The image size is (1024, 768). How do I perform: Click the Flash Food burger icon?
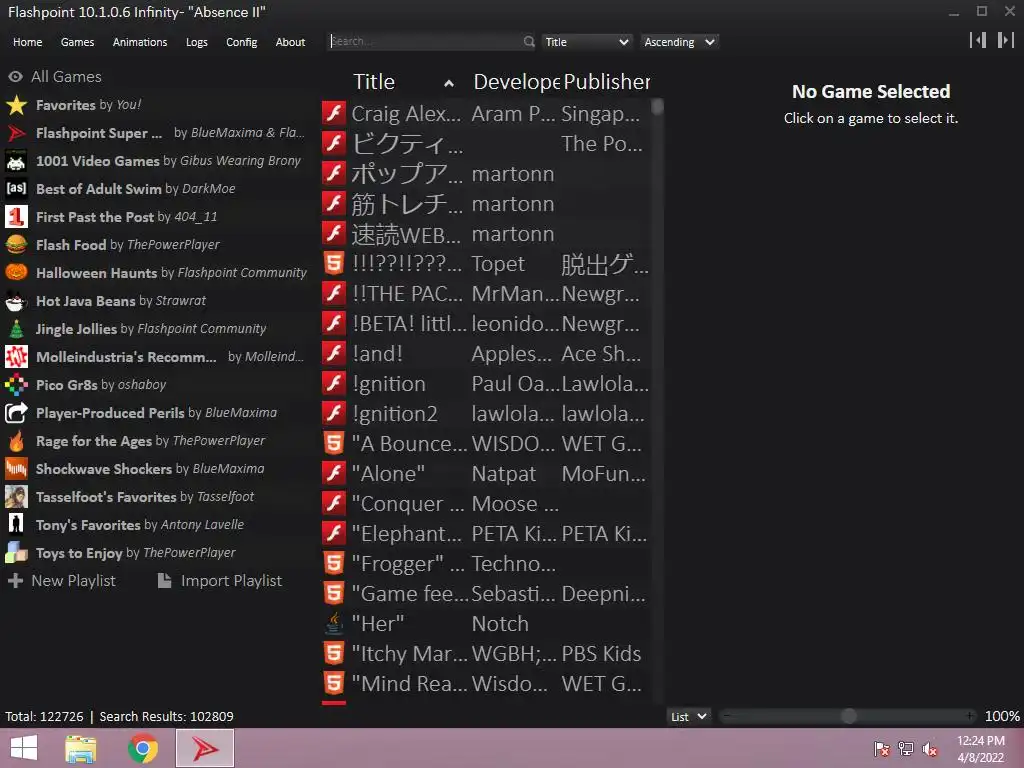(16, 245)
